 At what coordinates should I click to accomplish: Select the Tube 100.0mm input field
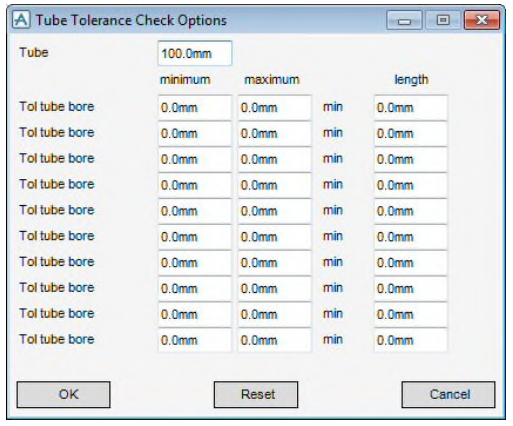pyautogui.click(x=195, y=53)
